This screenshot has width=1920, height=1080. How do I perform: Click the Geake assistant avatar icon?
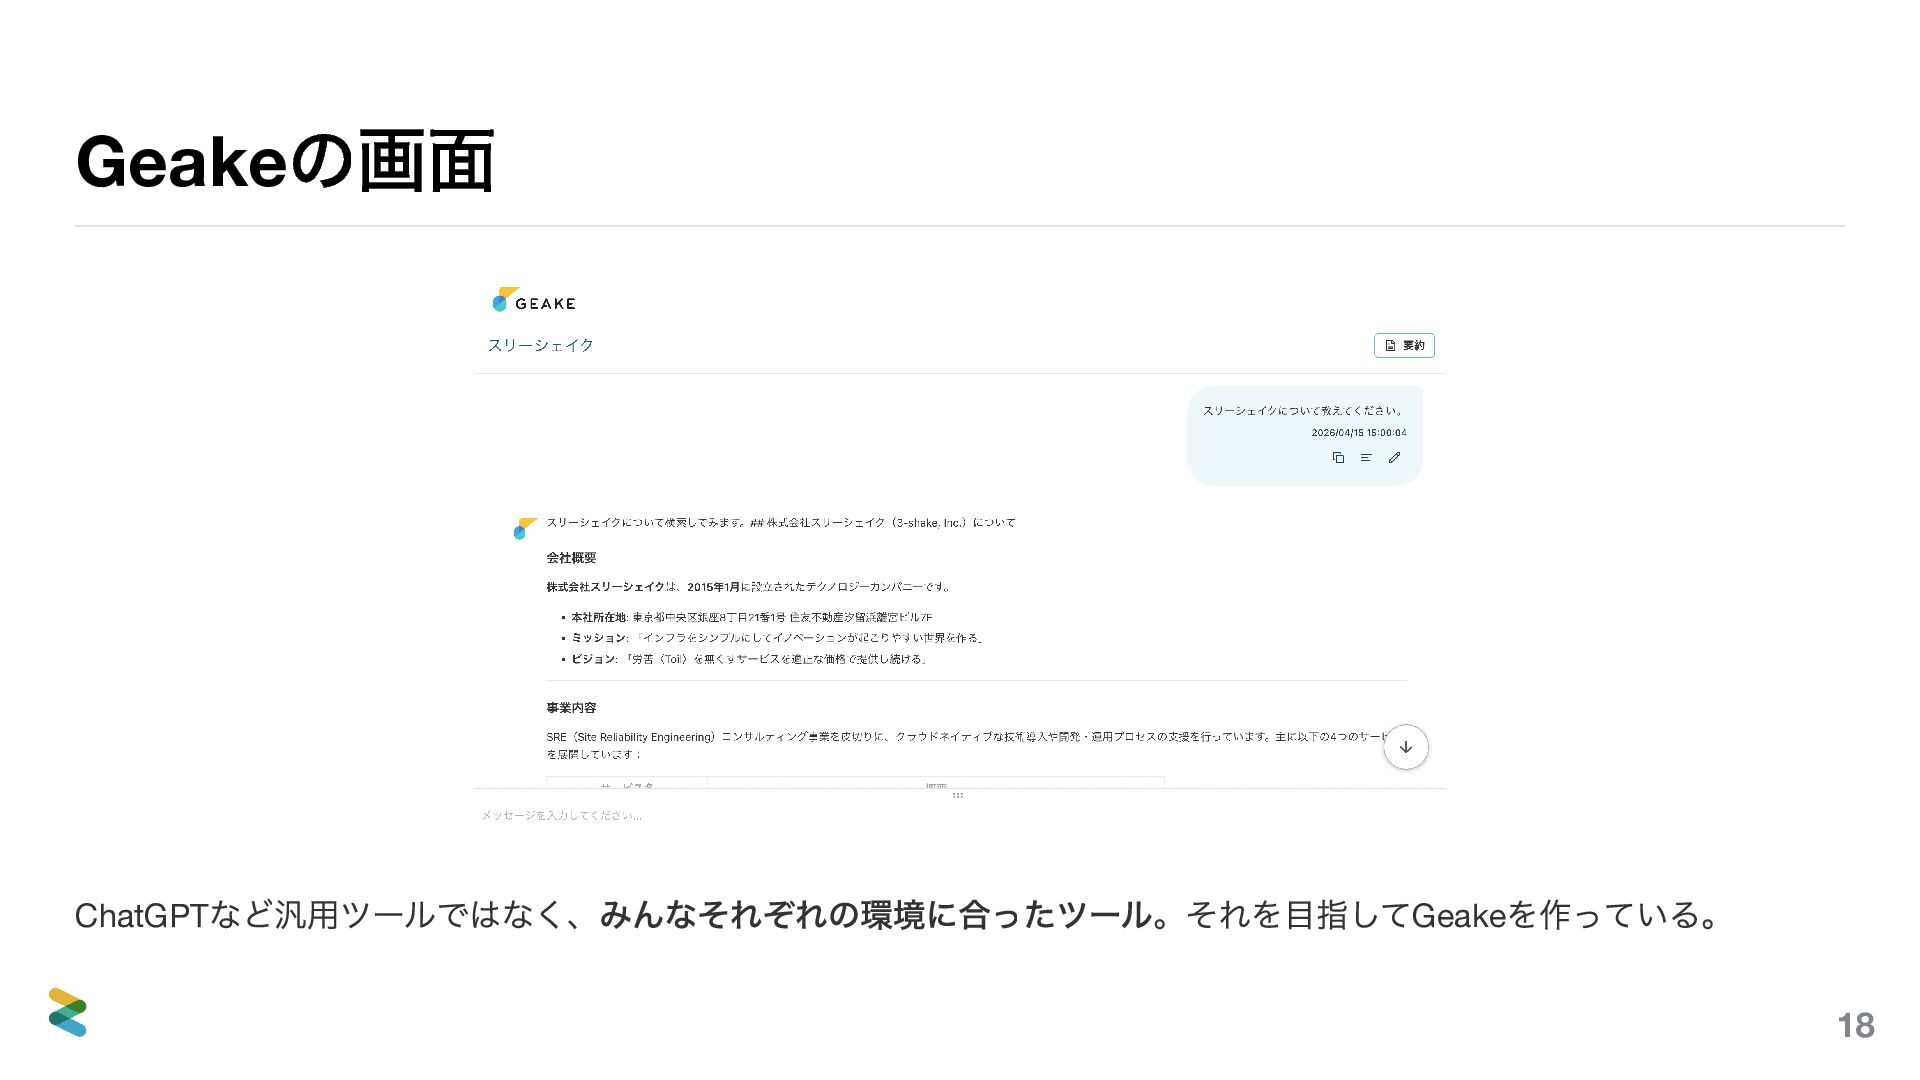tap(525, 528)
